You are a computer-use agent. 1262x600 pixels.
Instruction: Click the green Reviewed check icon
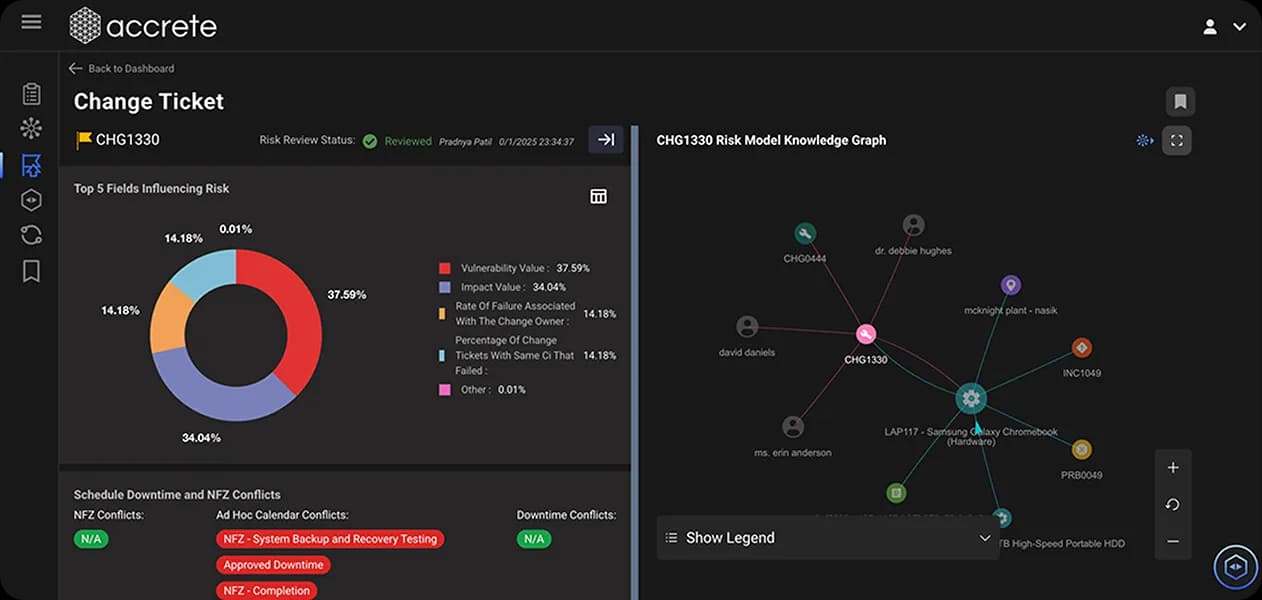pos(370,141)
